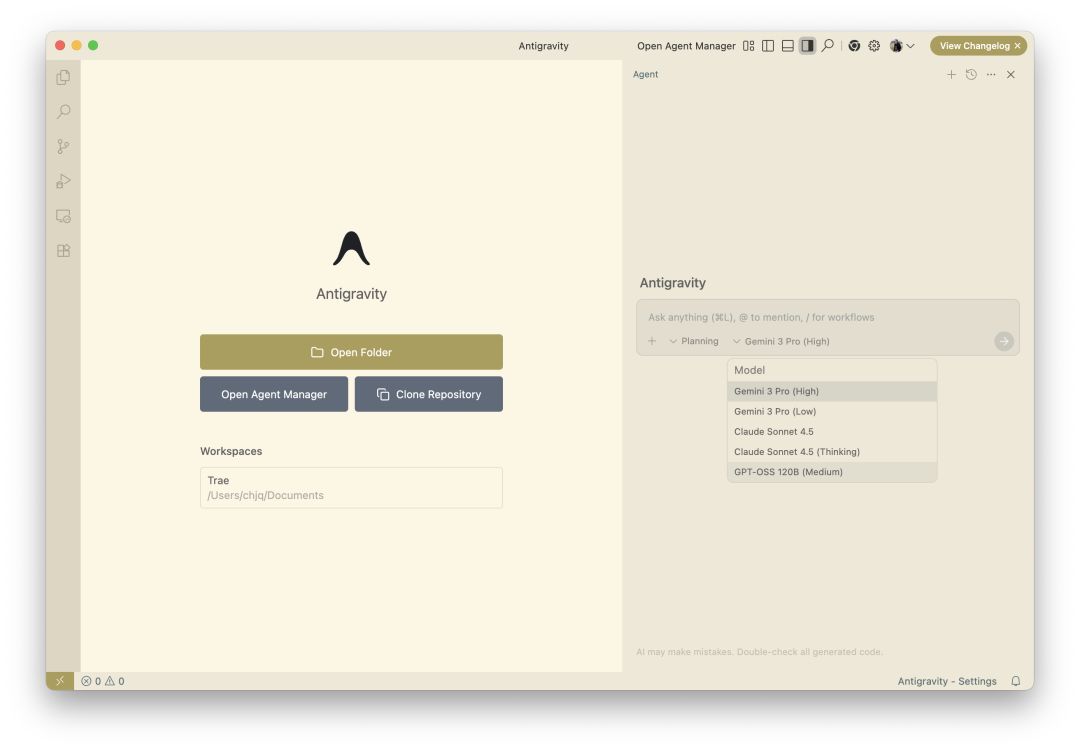Toggle the secondary side bar (Agent panel)

pos(807,45)
